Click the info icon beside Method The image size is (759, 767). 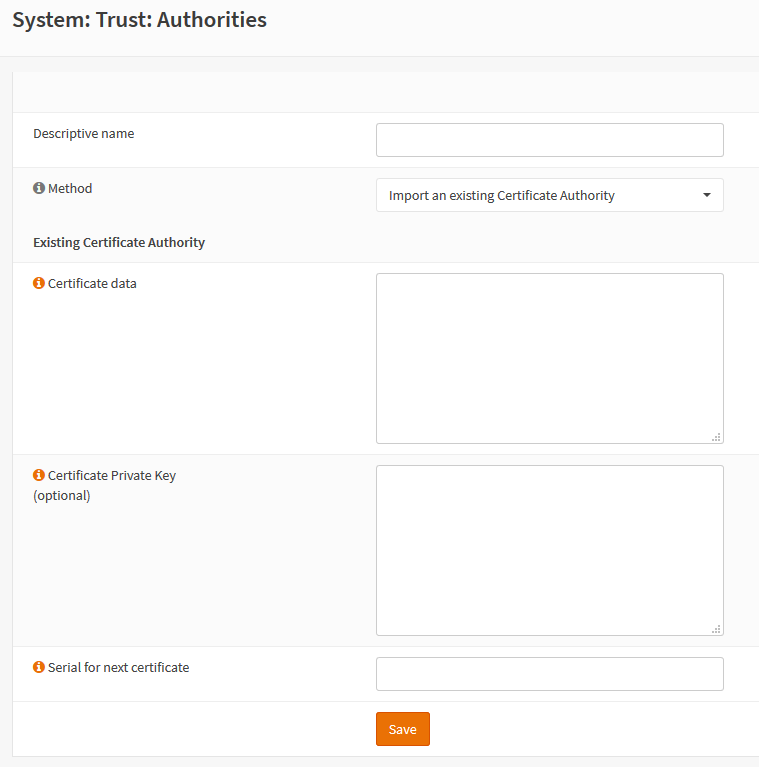[39, 188]
